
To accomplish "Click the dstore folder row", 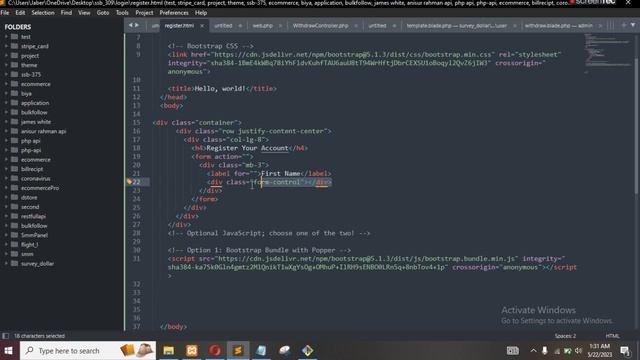I will (x=61, y=197).
